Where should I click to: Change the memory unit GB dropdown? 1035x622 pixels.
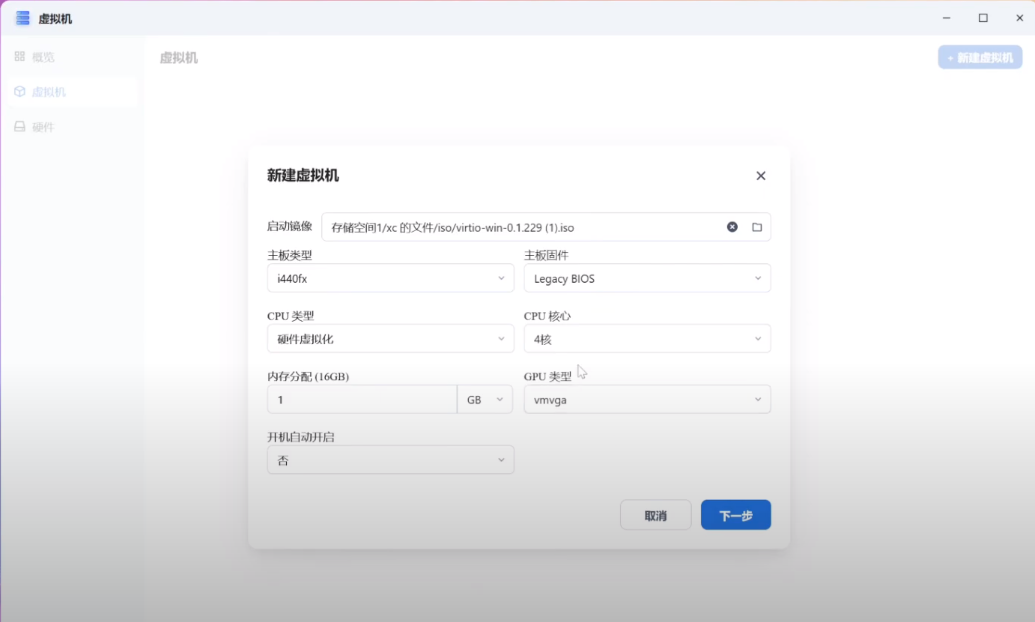tap(486, 399)
